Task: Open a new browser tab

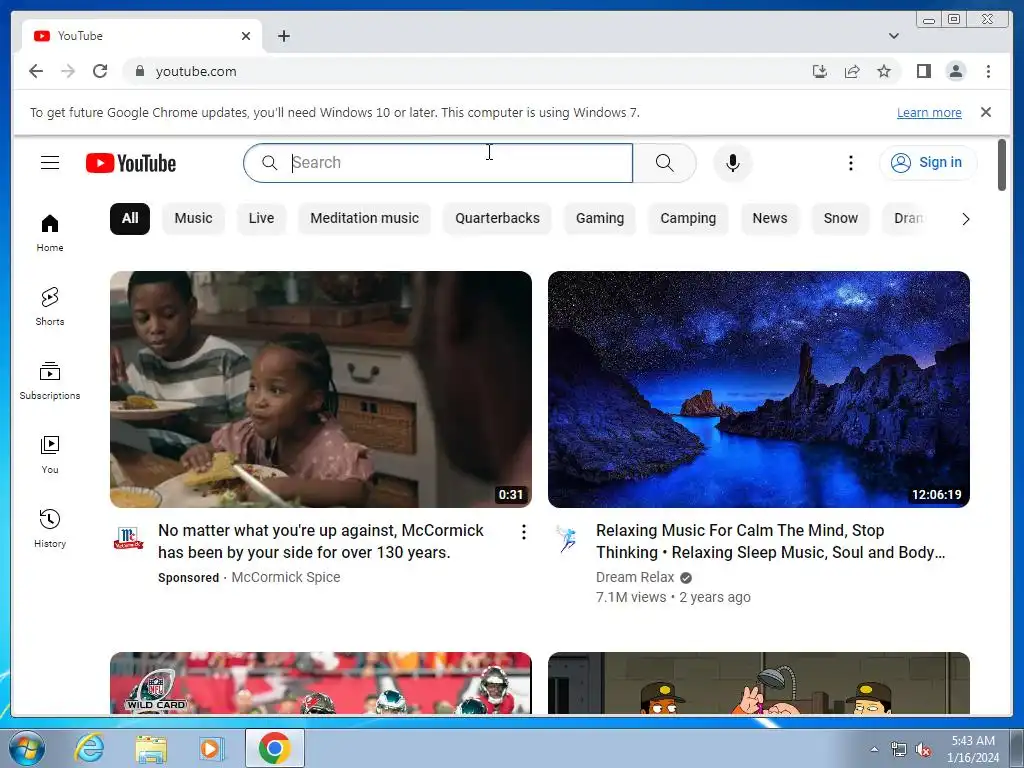Action: tap(283, 36)
